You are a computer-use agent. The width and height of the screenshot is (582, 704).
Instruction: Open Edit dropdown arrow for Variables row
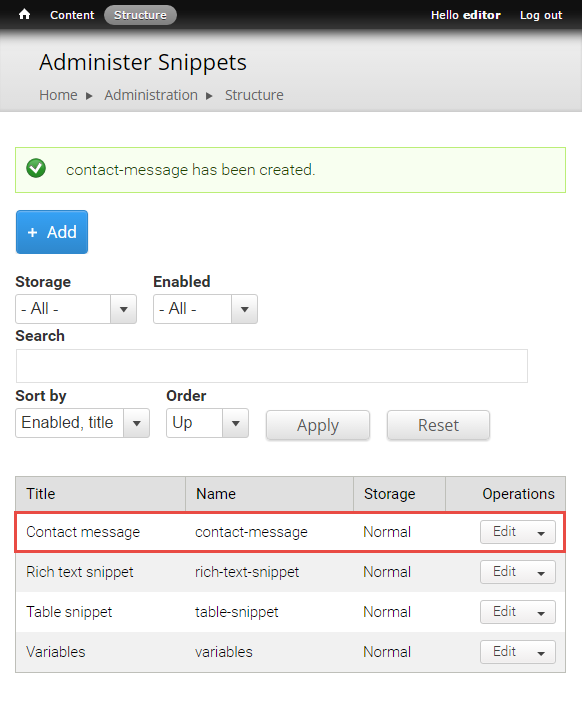[541, 652]
